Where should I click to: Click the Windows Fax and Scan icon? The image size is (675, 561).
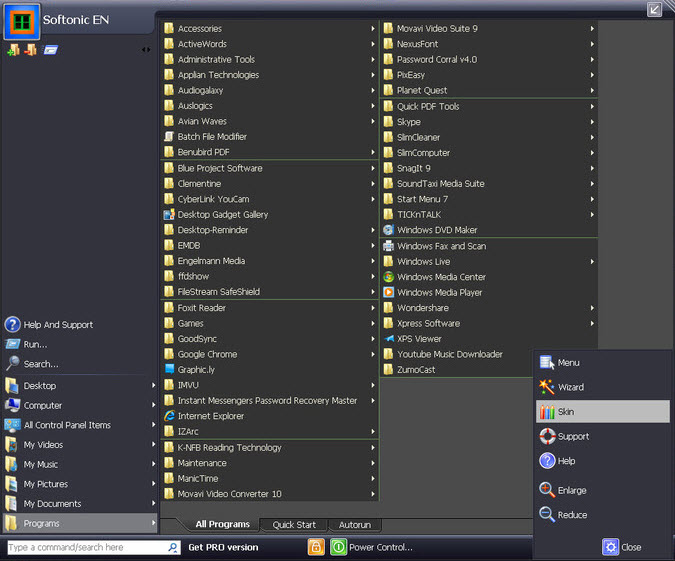(x=388, y=246)
